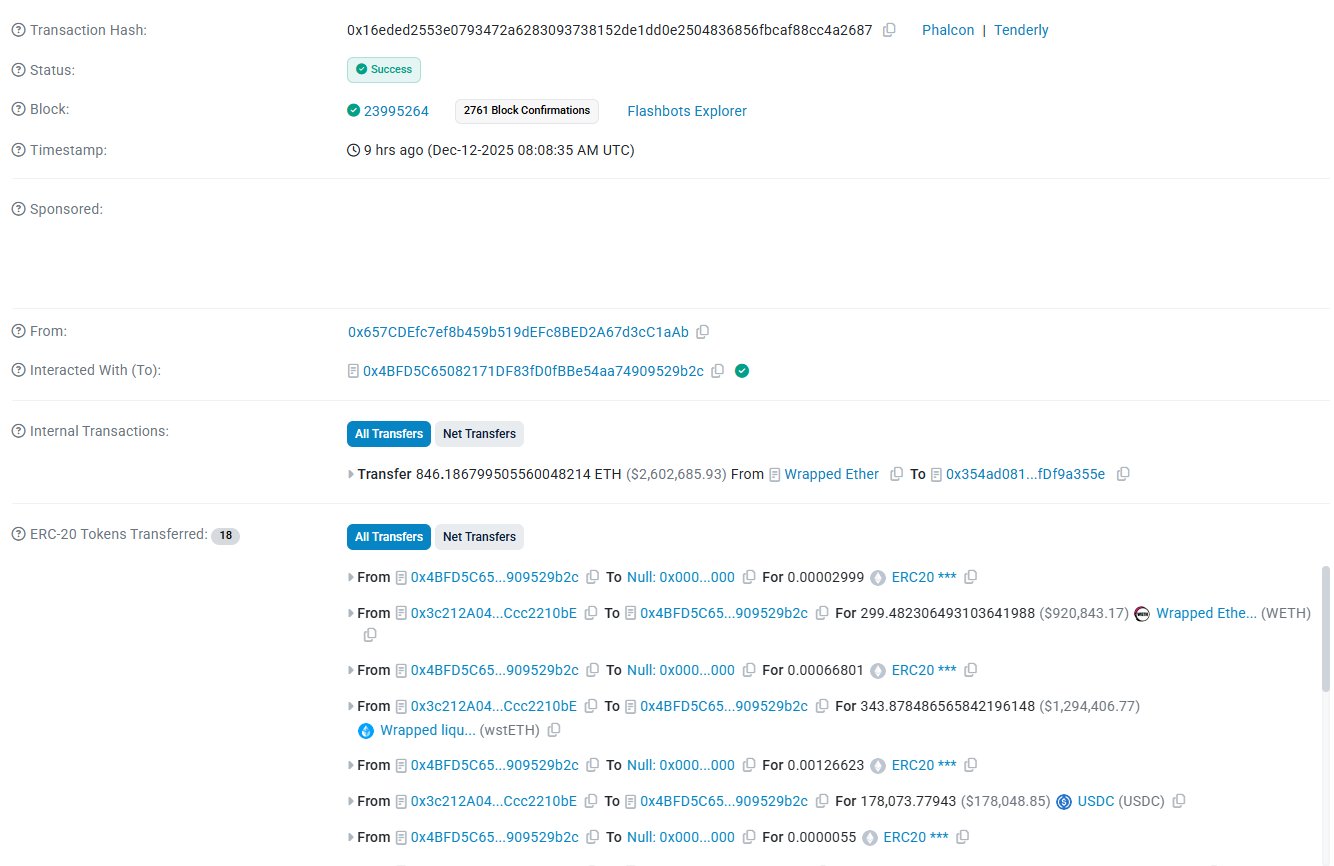
Task: Click the verified checkmark next to contract address
Action: click(x=741, y=370)
